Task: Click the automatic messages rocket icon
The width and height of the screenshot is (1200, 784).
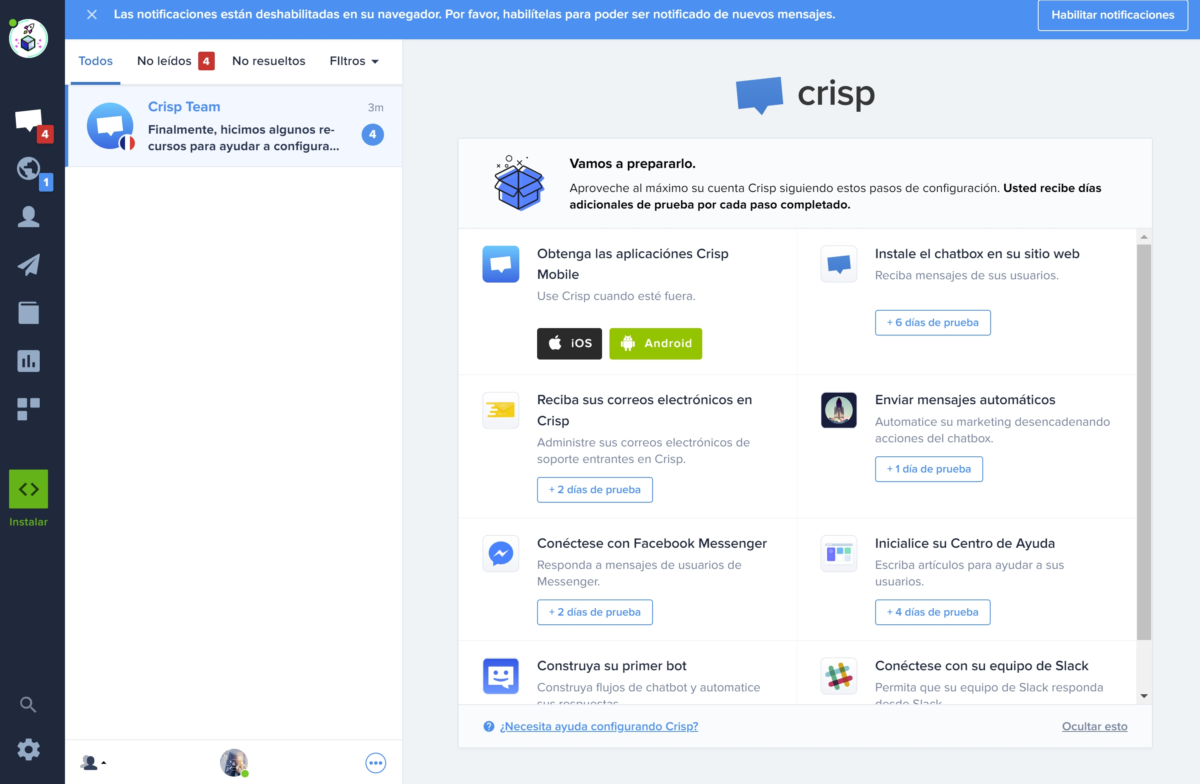Action: coord(839,410)
